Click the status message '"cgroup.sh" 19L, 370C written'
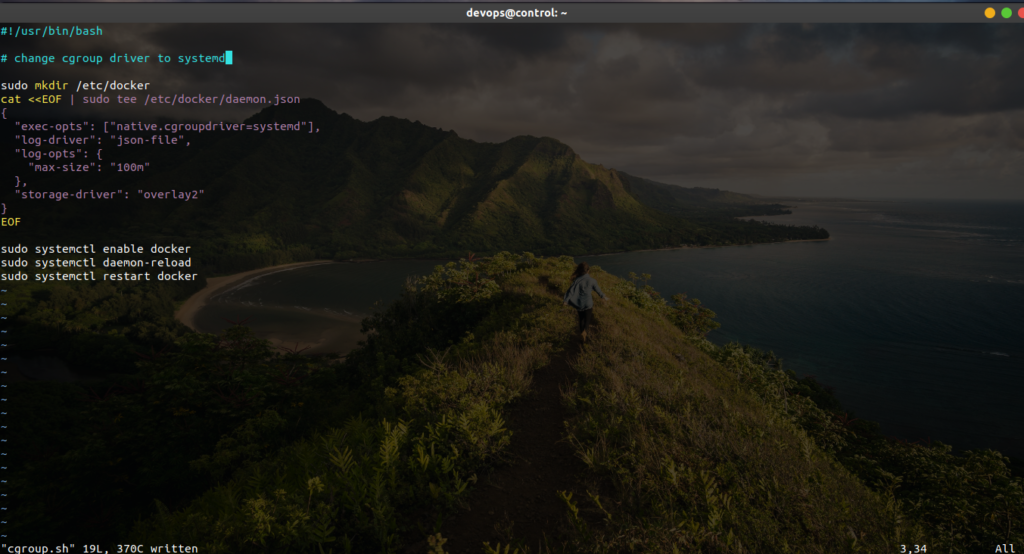Viewport: 1024px width, 554px height. (99, 548)
